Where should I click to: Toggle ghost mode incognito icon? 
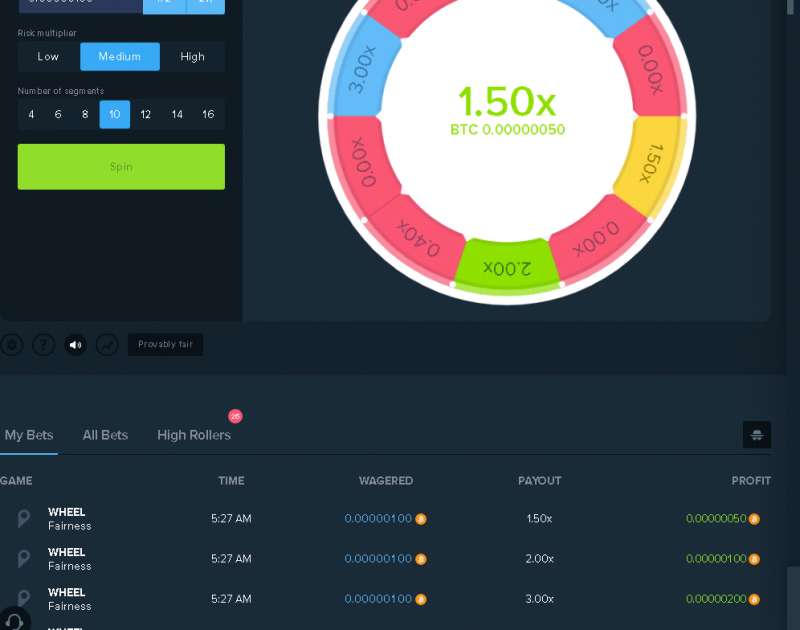tap(757, 435)
